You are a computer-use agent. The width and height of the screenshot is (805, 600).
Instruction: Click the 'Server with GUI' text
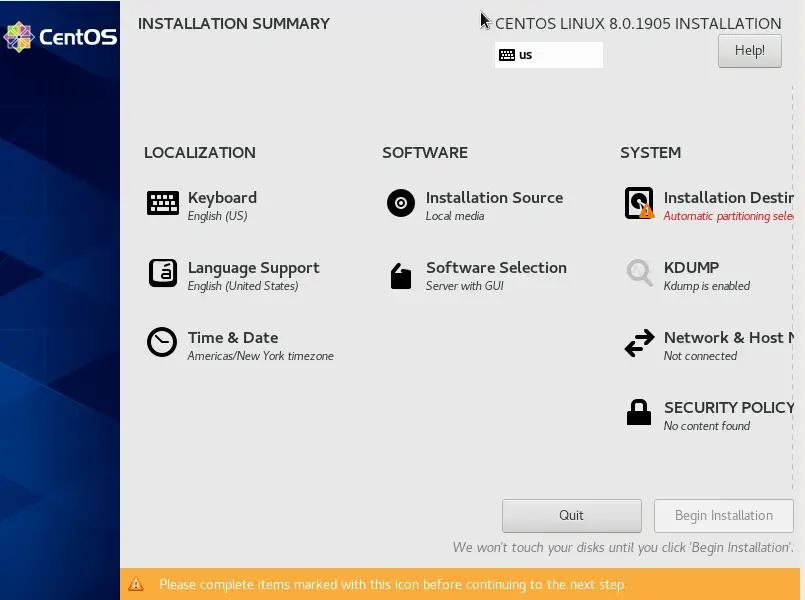465,286
